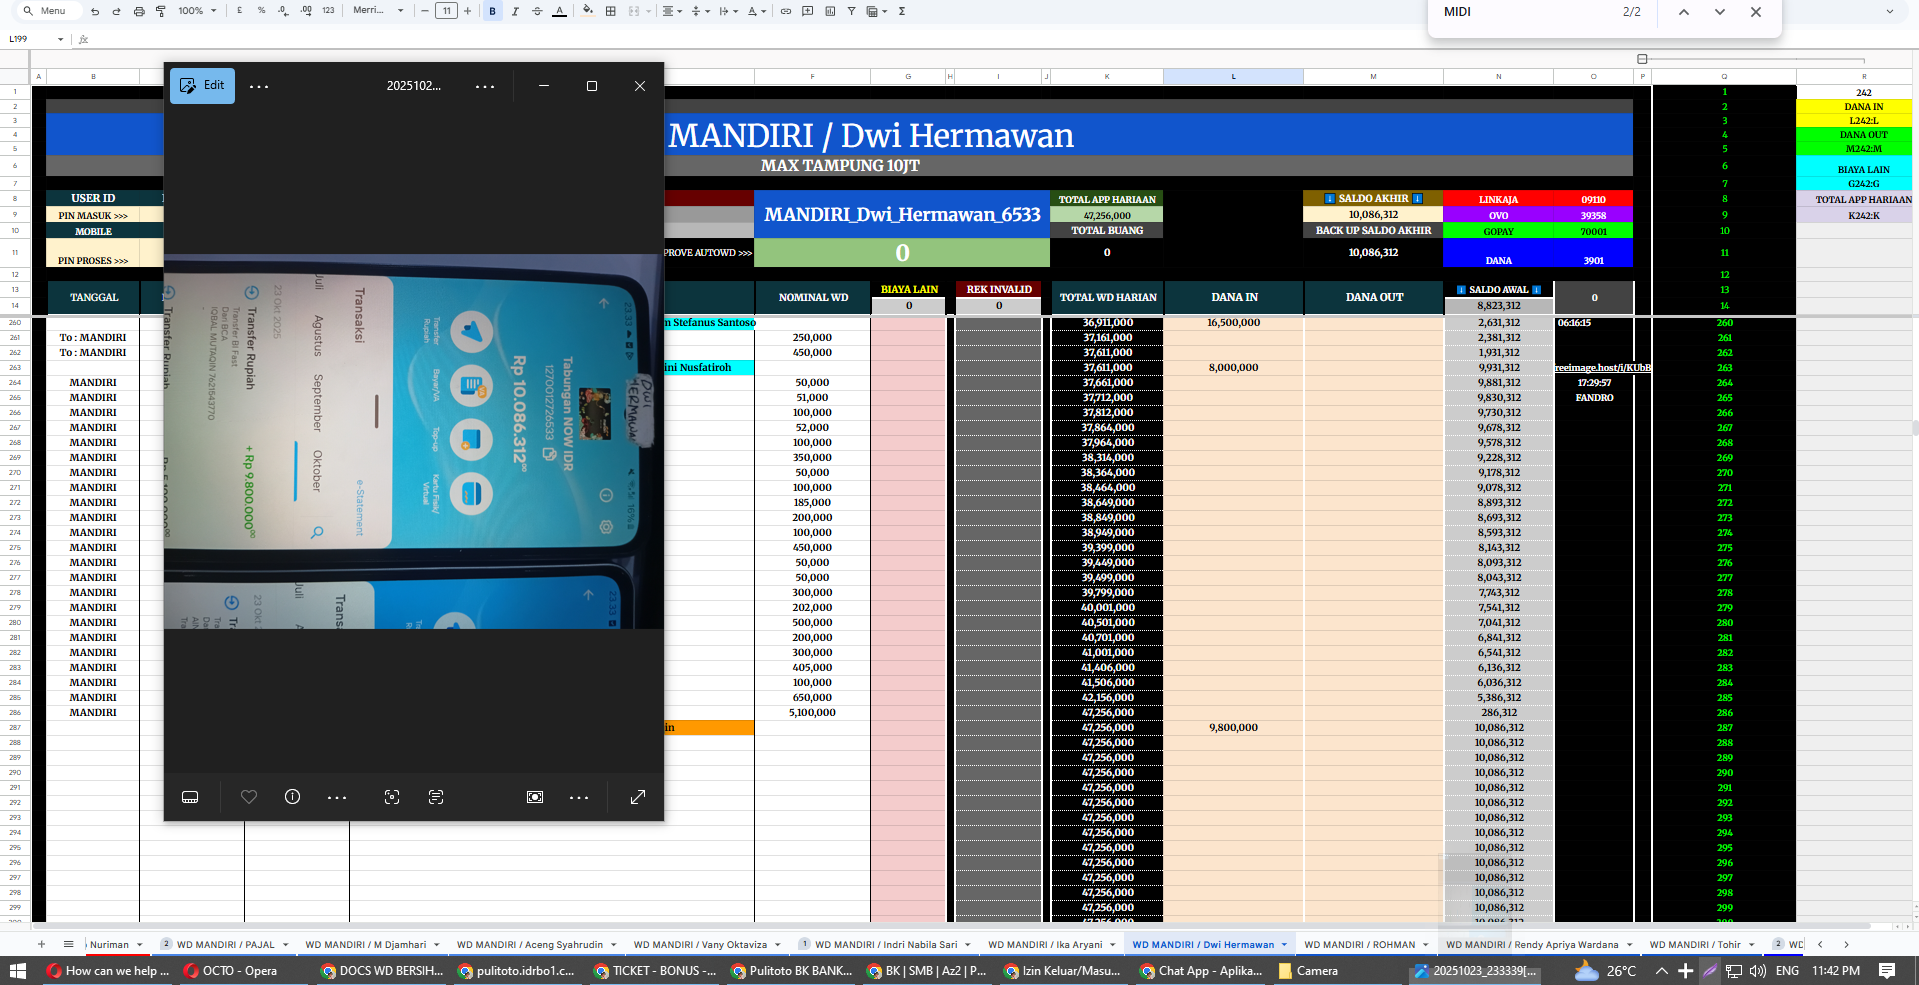Decrease decimal places in toolbar
Screen dimensions: 1919x985
283,11
